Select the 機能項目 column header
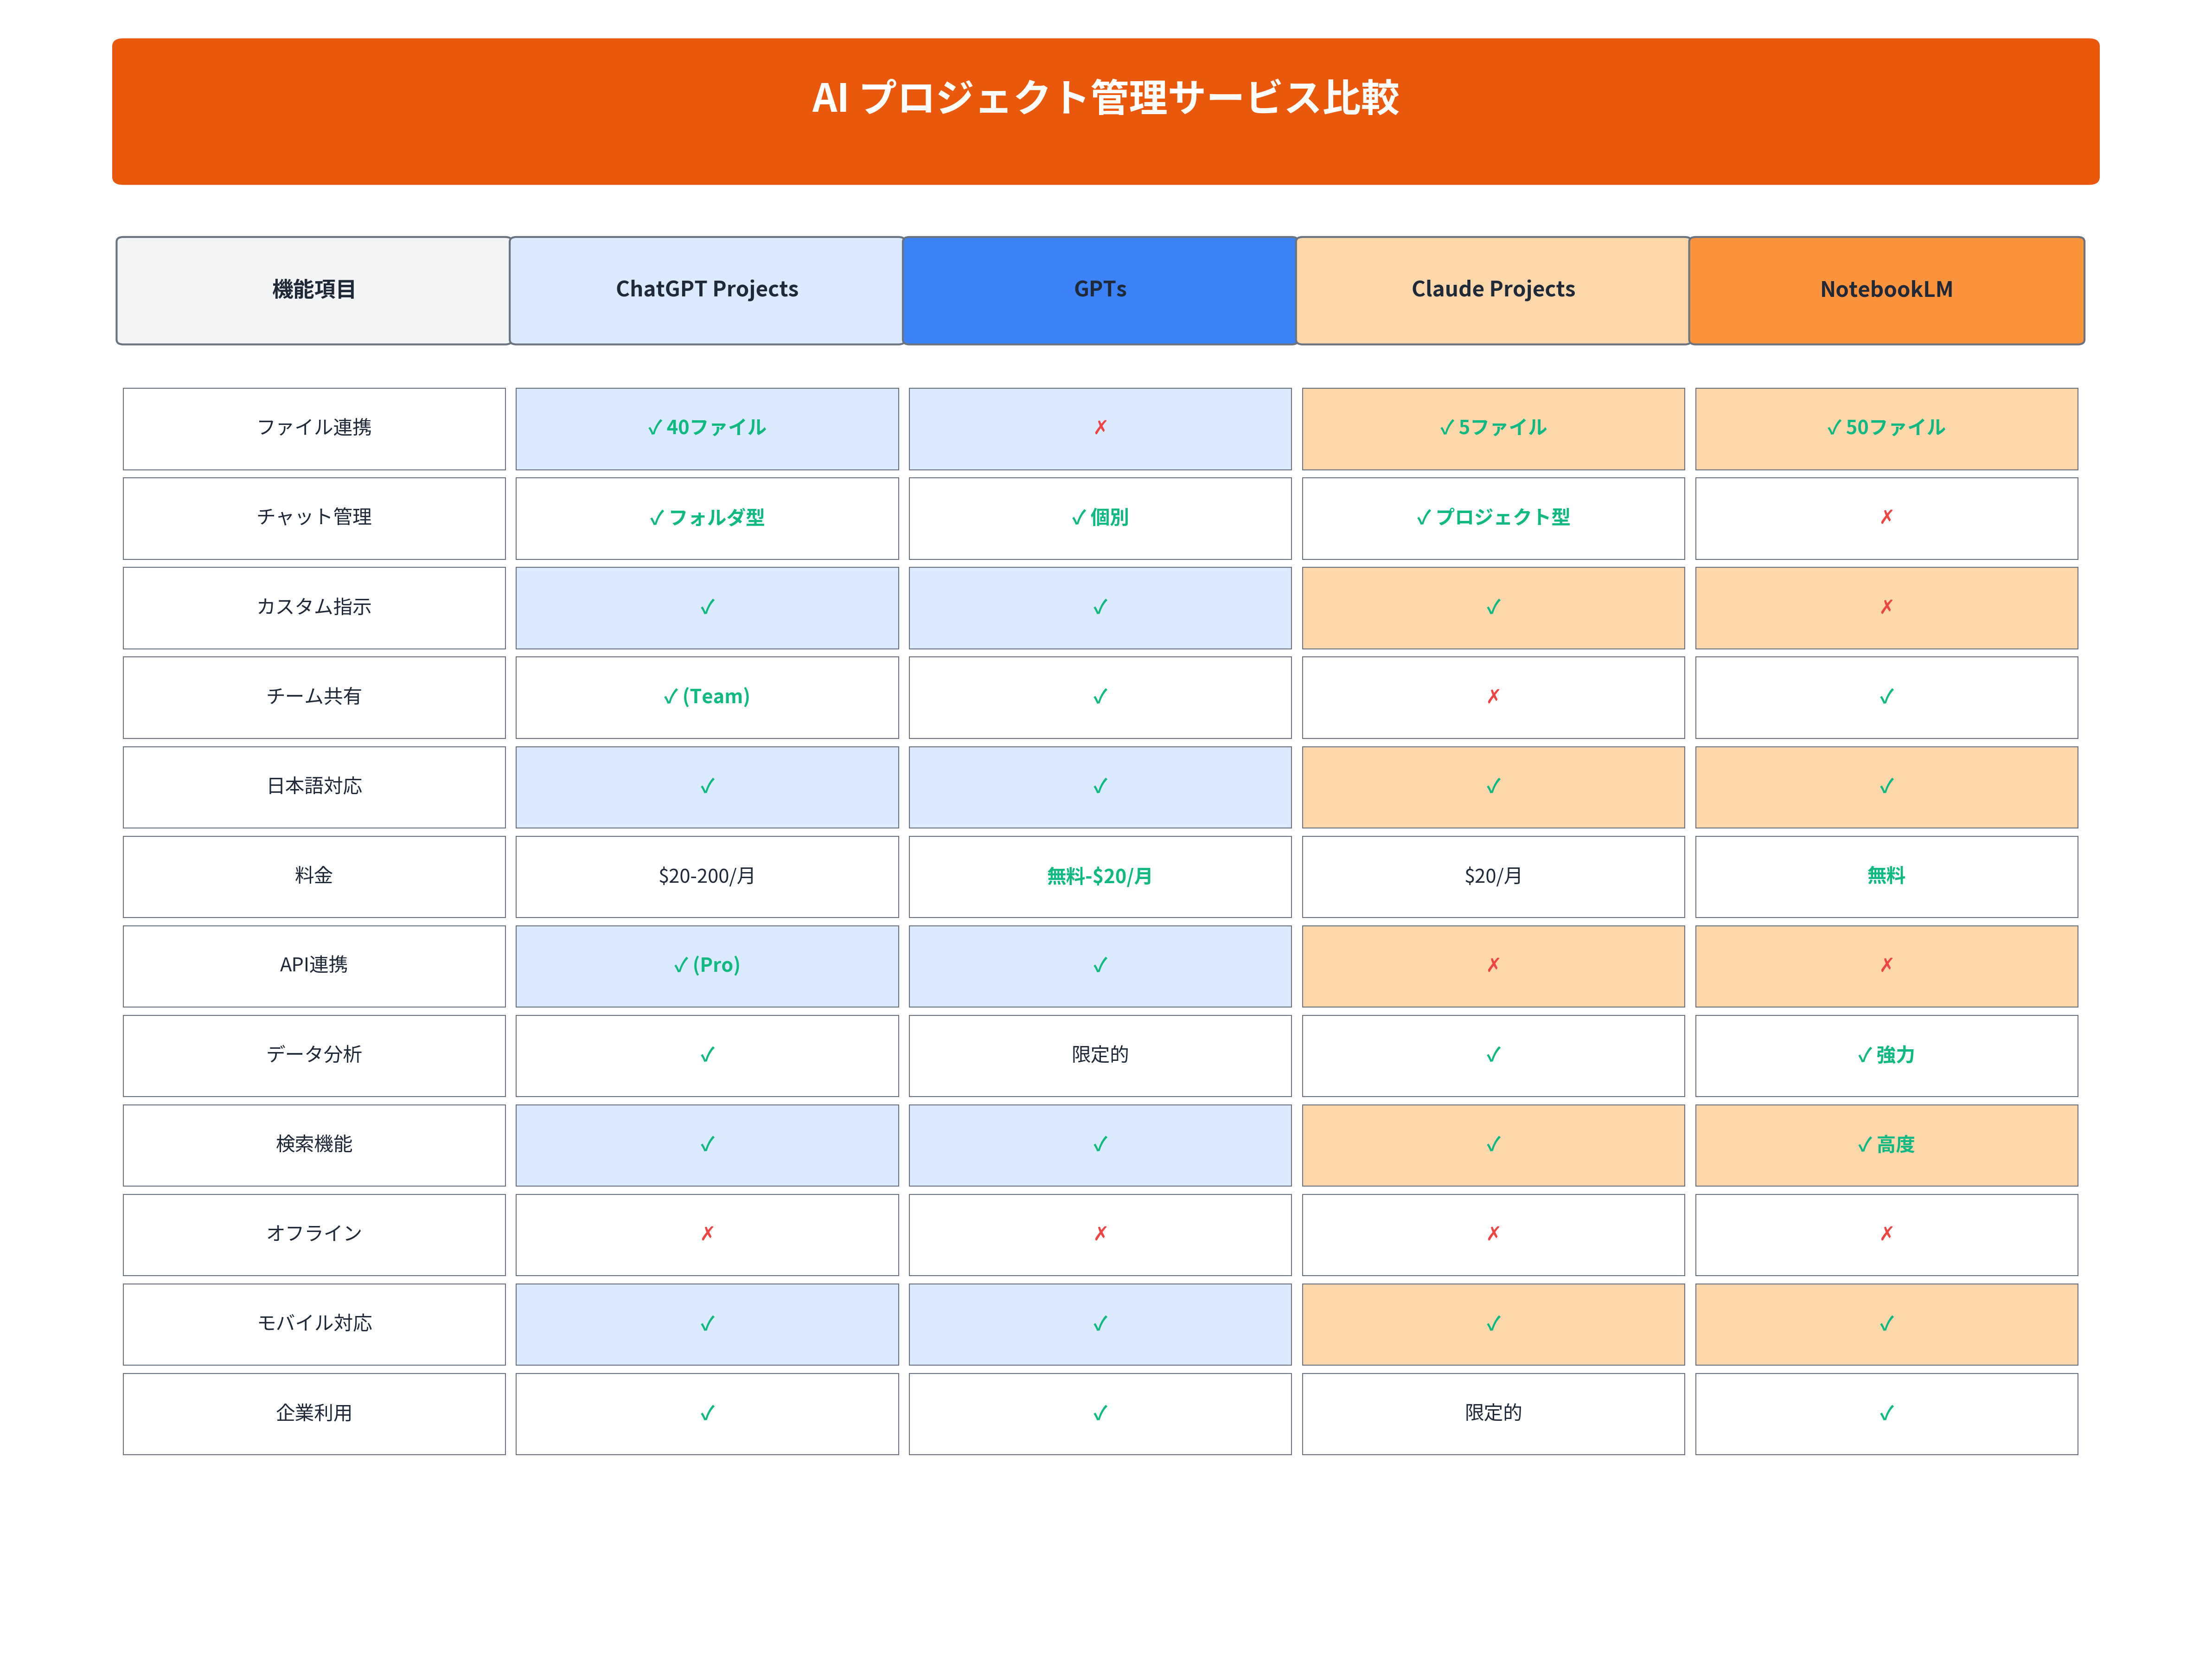2212x1656 pixels. point(313,290)
